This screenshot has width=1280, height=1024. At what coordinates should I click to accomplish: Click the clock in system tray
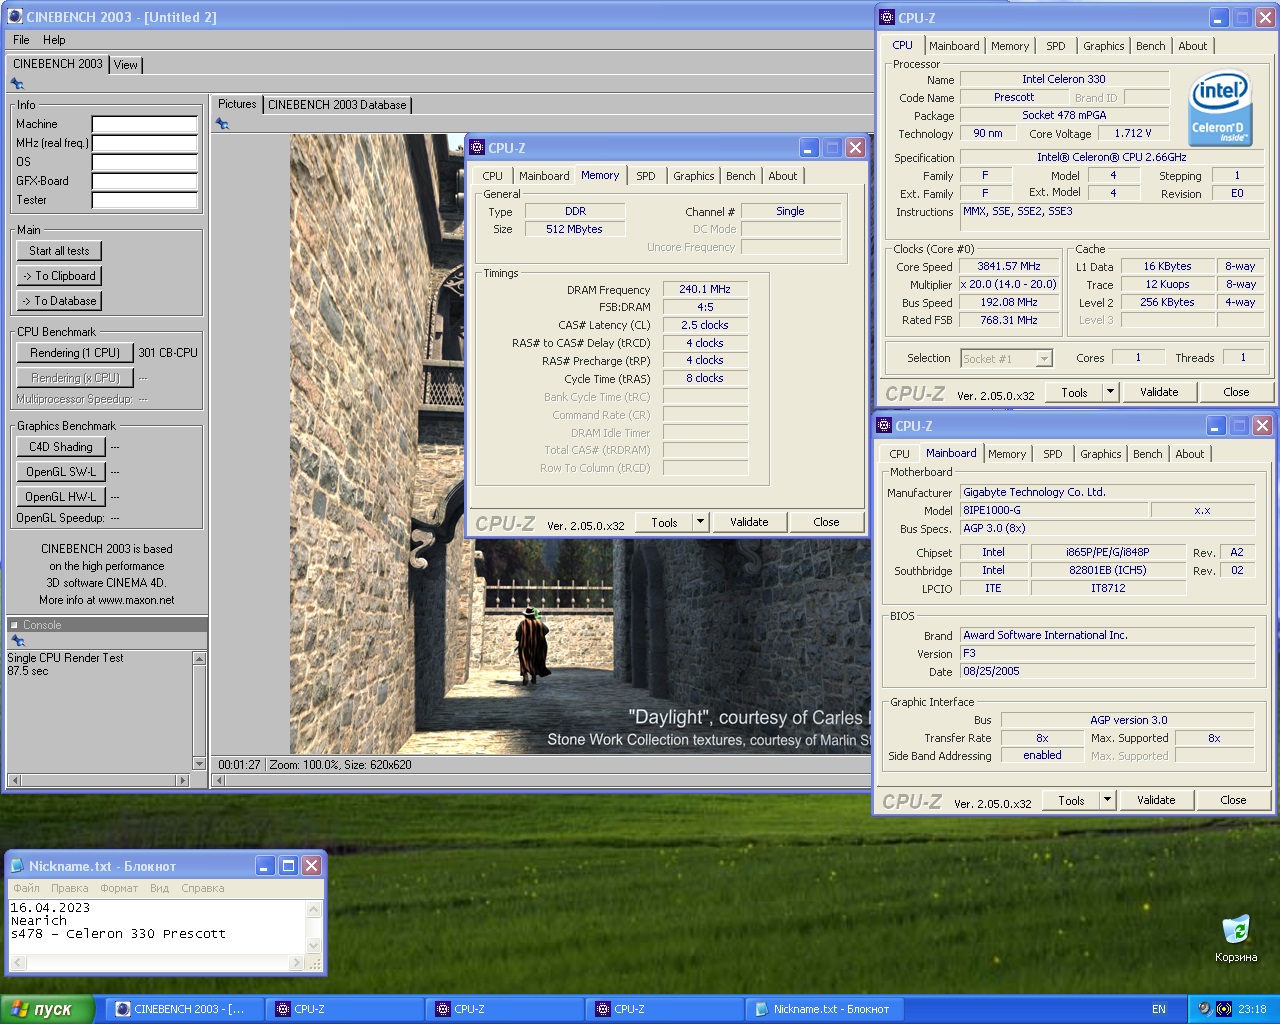[1252, 1009]
